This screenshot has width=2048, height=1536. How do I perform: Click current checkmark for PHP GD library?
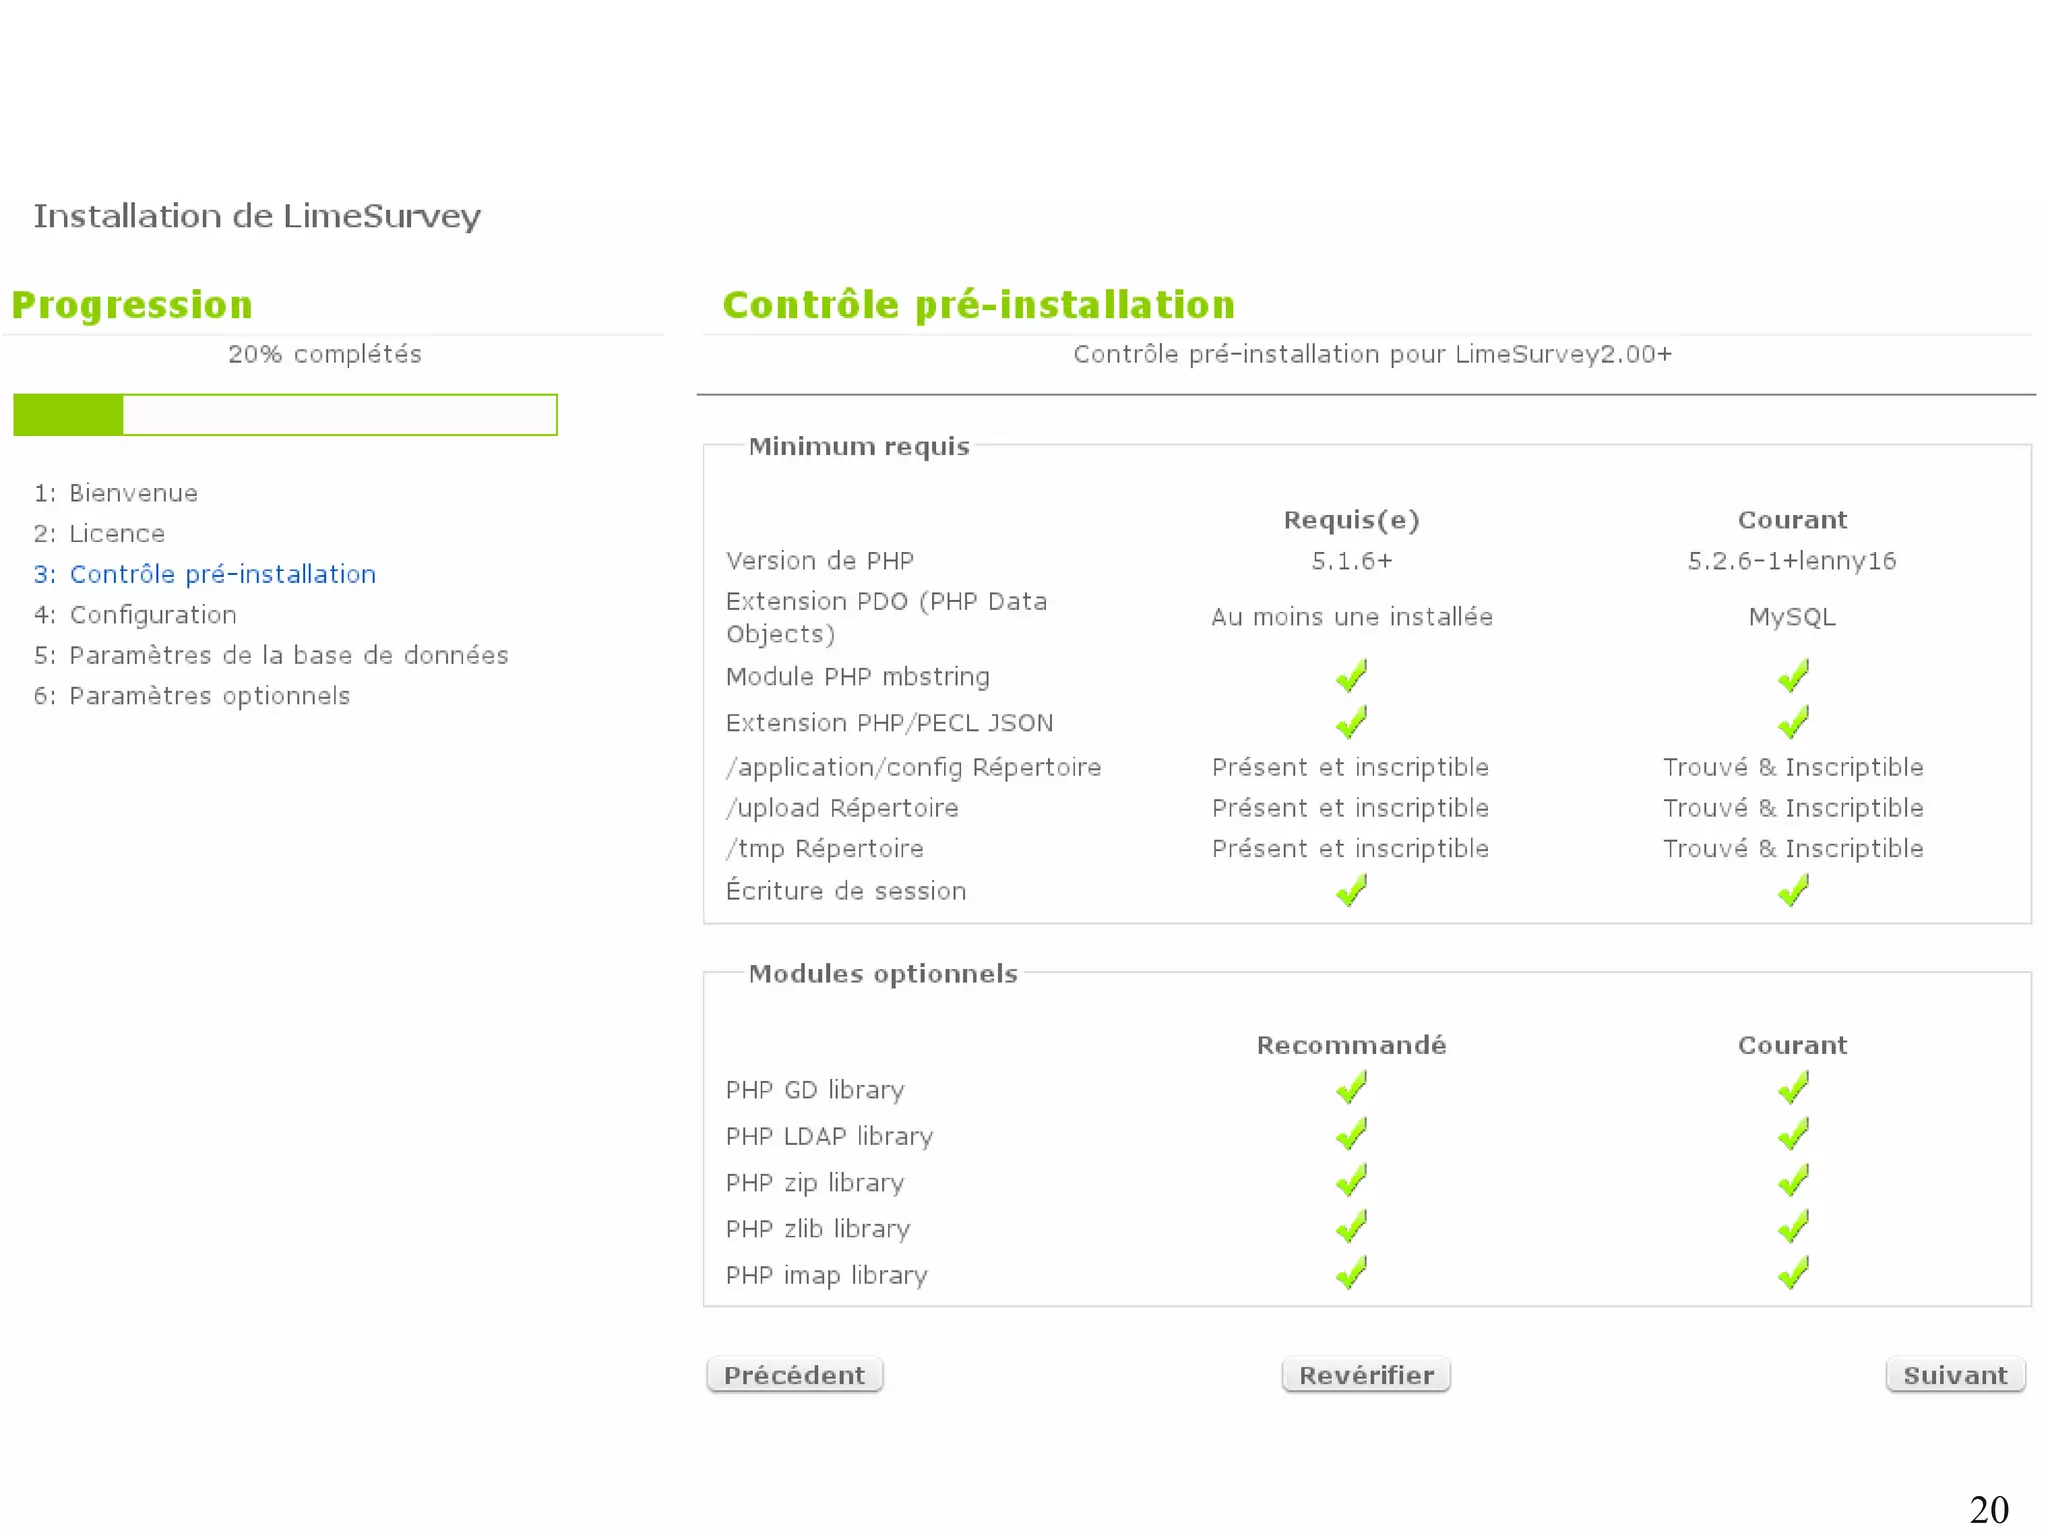(x=1792, y=1088)
